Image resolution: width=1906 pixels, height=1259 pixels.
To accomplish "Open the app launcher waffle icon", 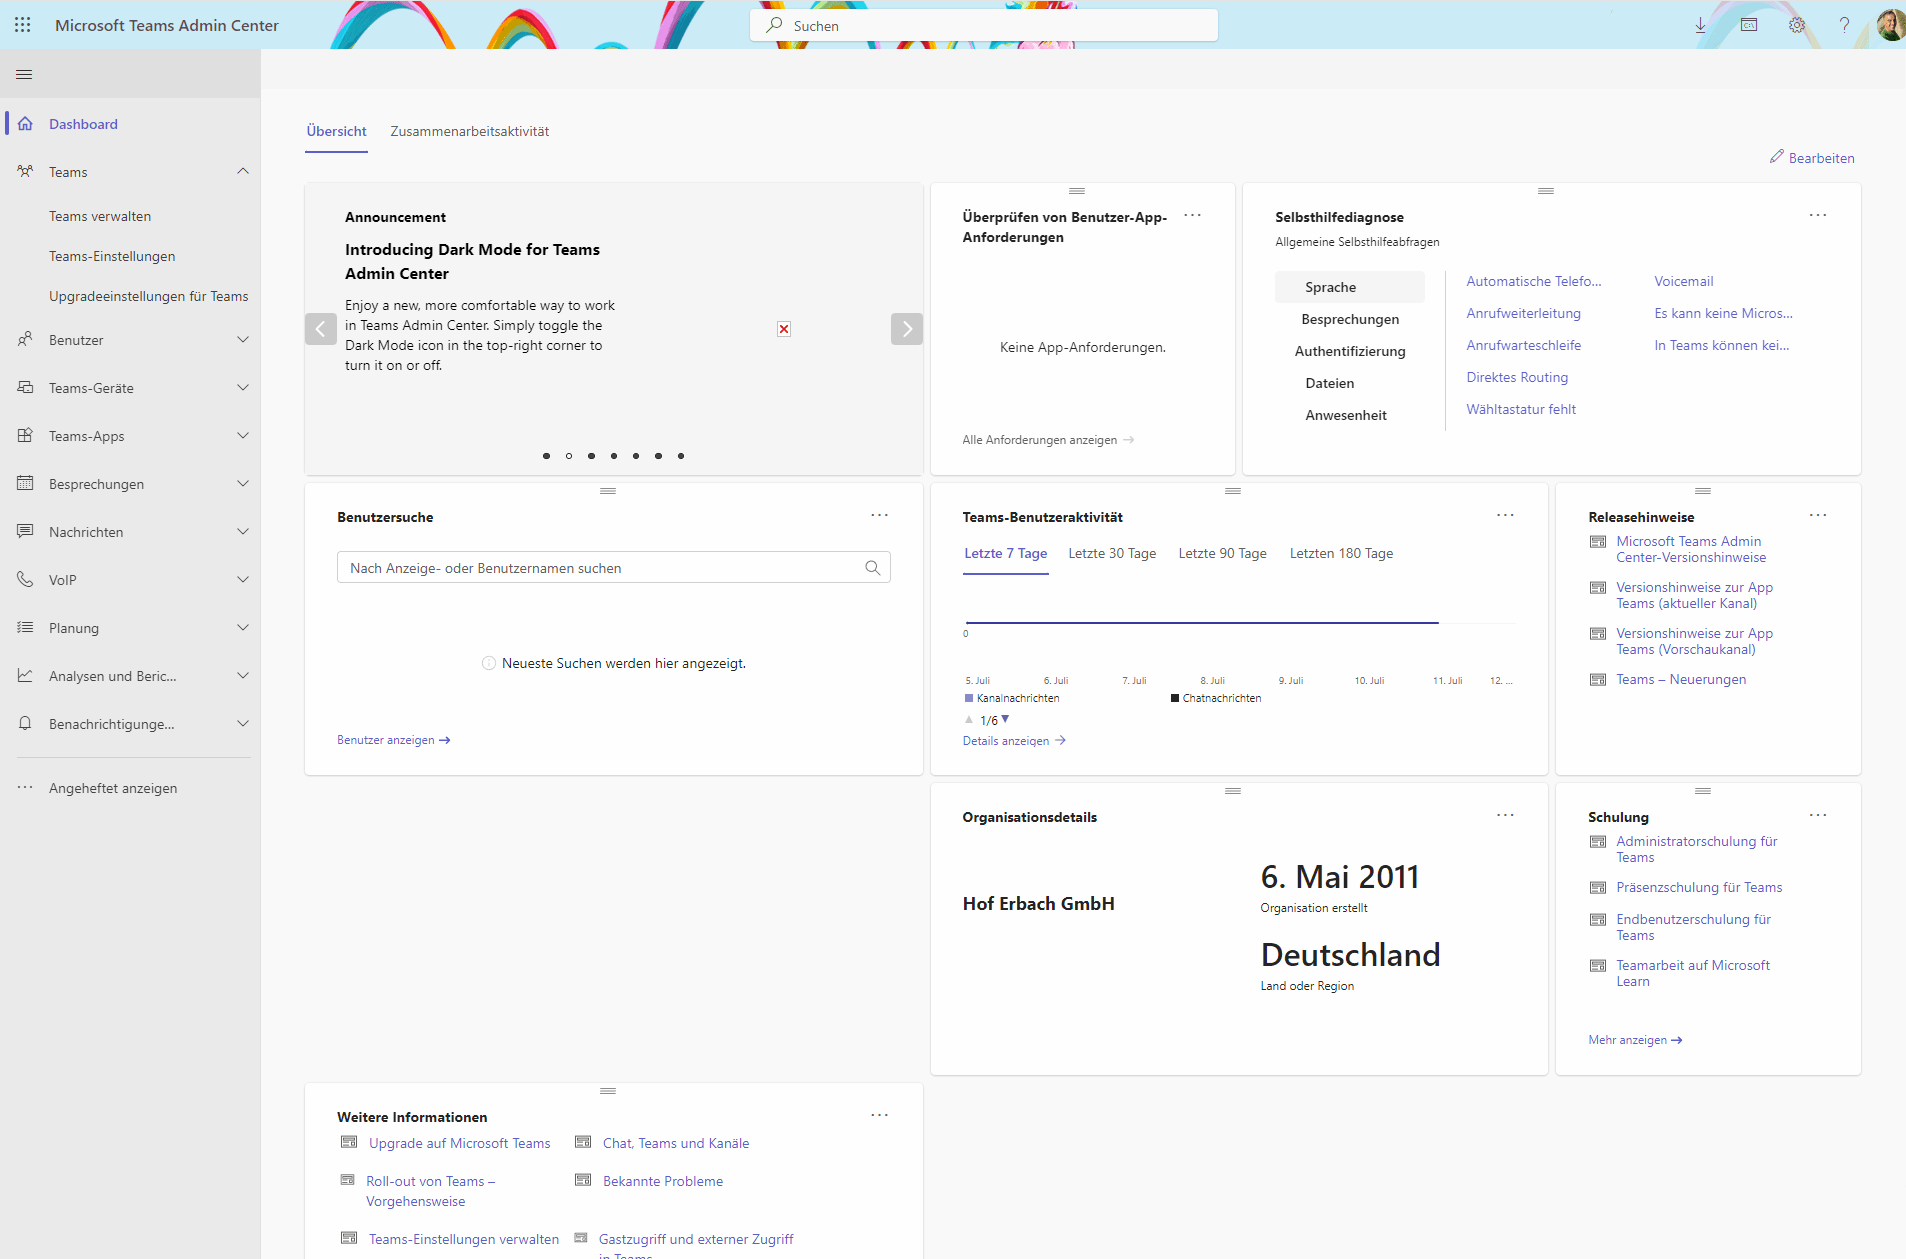I will pyautogui.click(x=23, y=25).
